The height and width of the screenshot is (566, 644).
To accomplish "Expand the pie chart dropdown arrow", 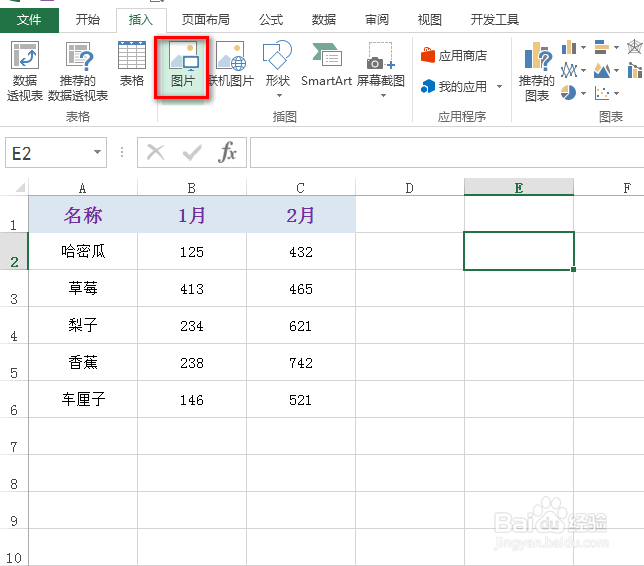I will tap(583, 94).
